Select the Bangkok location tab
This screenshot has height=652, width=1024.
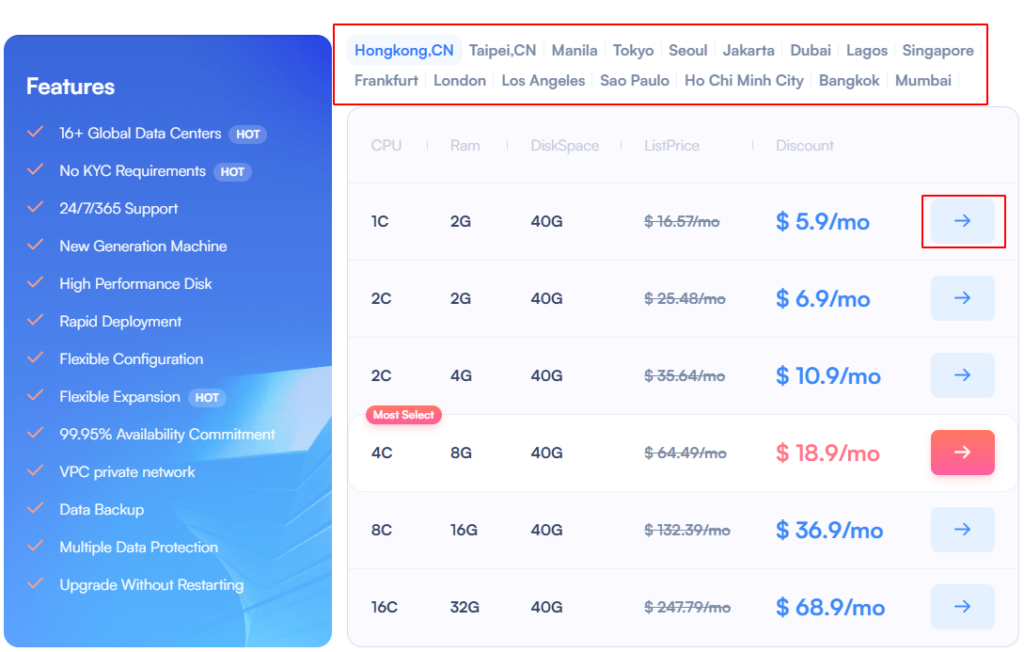[x=849, y=80]
